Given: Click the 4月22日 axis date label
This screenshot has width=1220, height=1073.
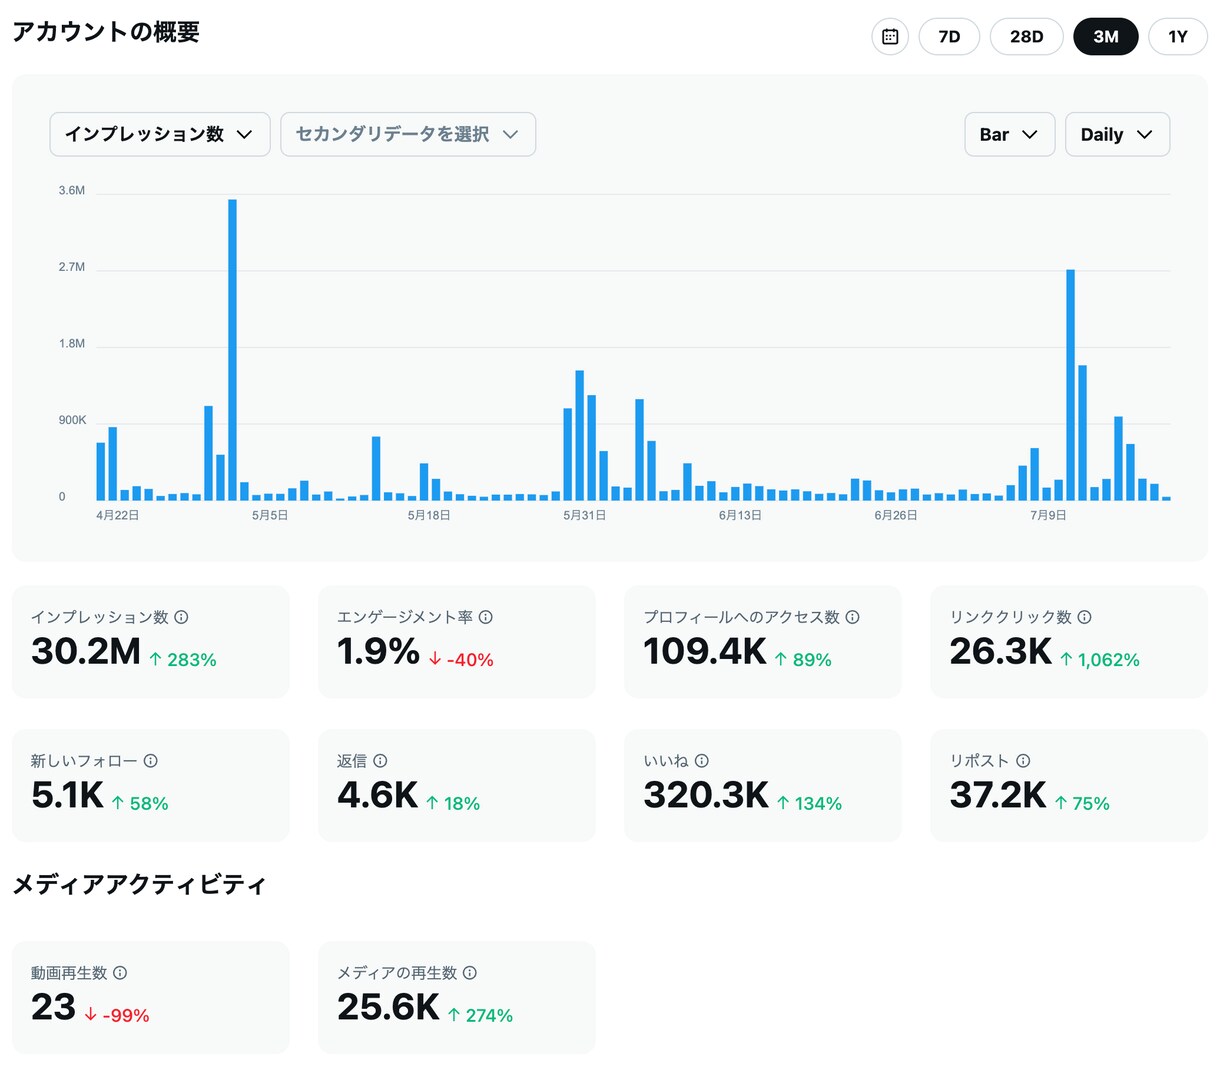Looking at the screenshot, I should coord(117,515).
